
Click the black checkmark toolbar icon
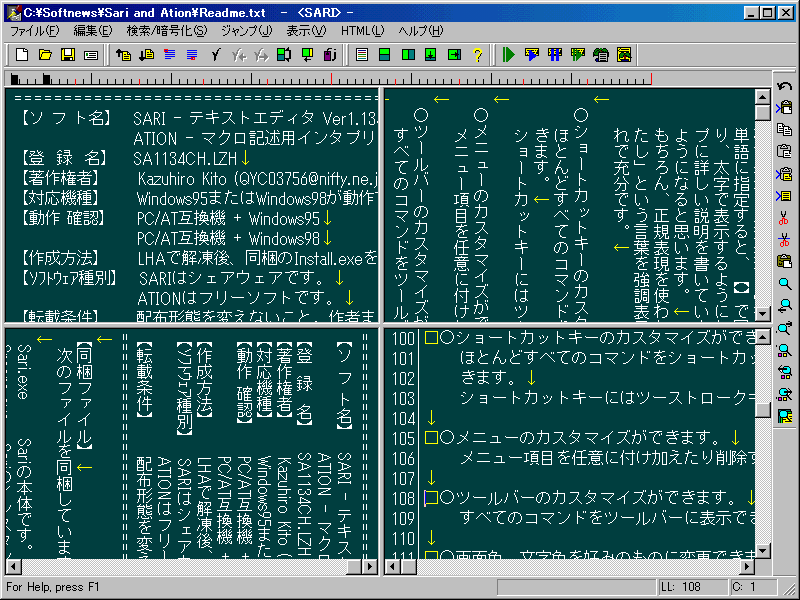pos(215,55)
